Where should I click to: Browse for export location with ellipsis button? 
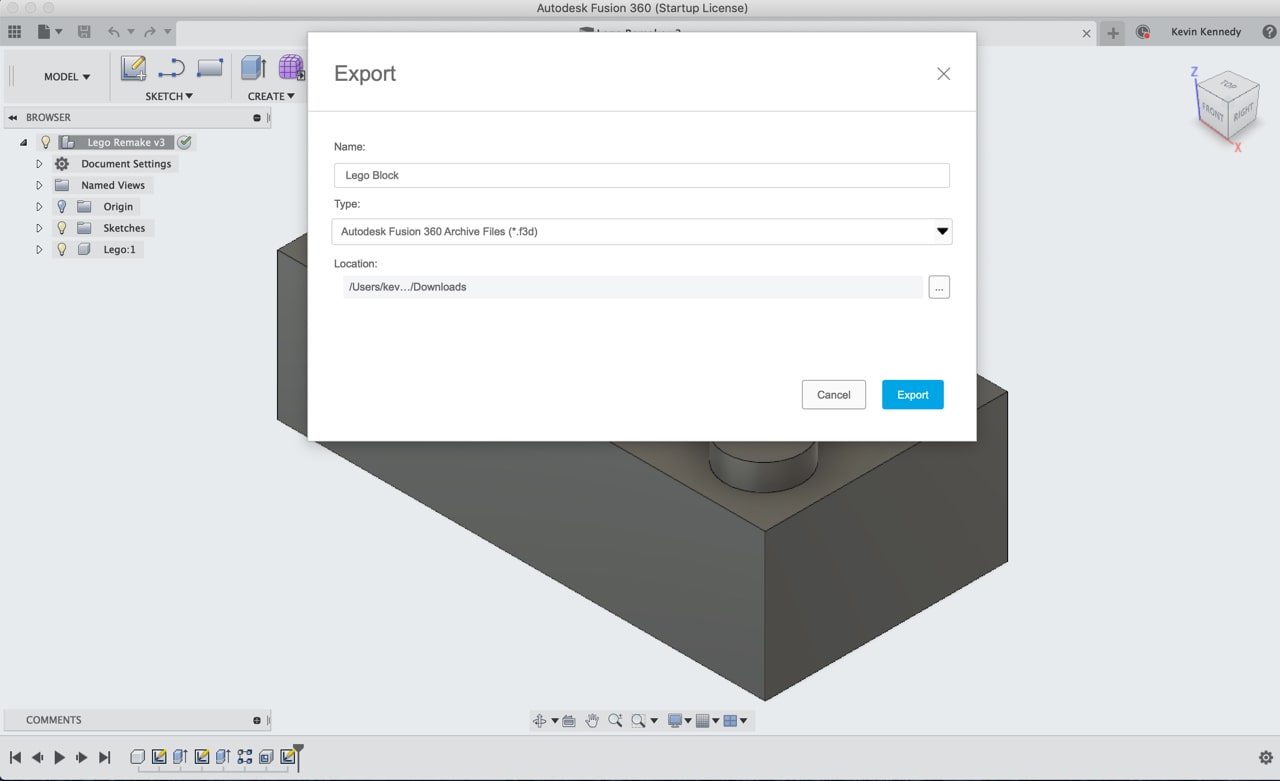pyautogui.click(x=939, y=287)
